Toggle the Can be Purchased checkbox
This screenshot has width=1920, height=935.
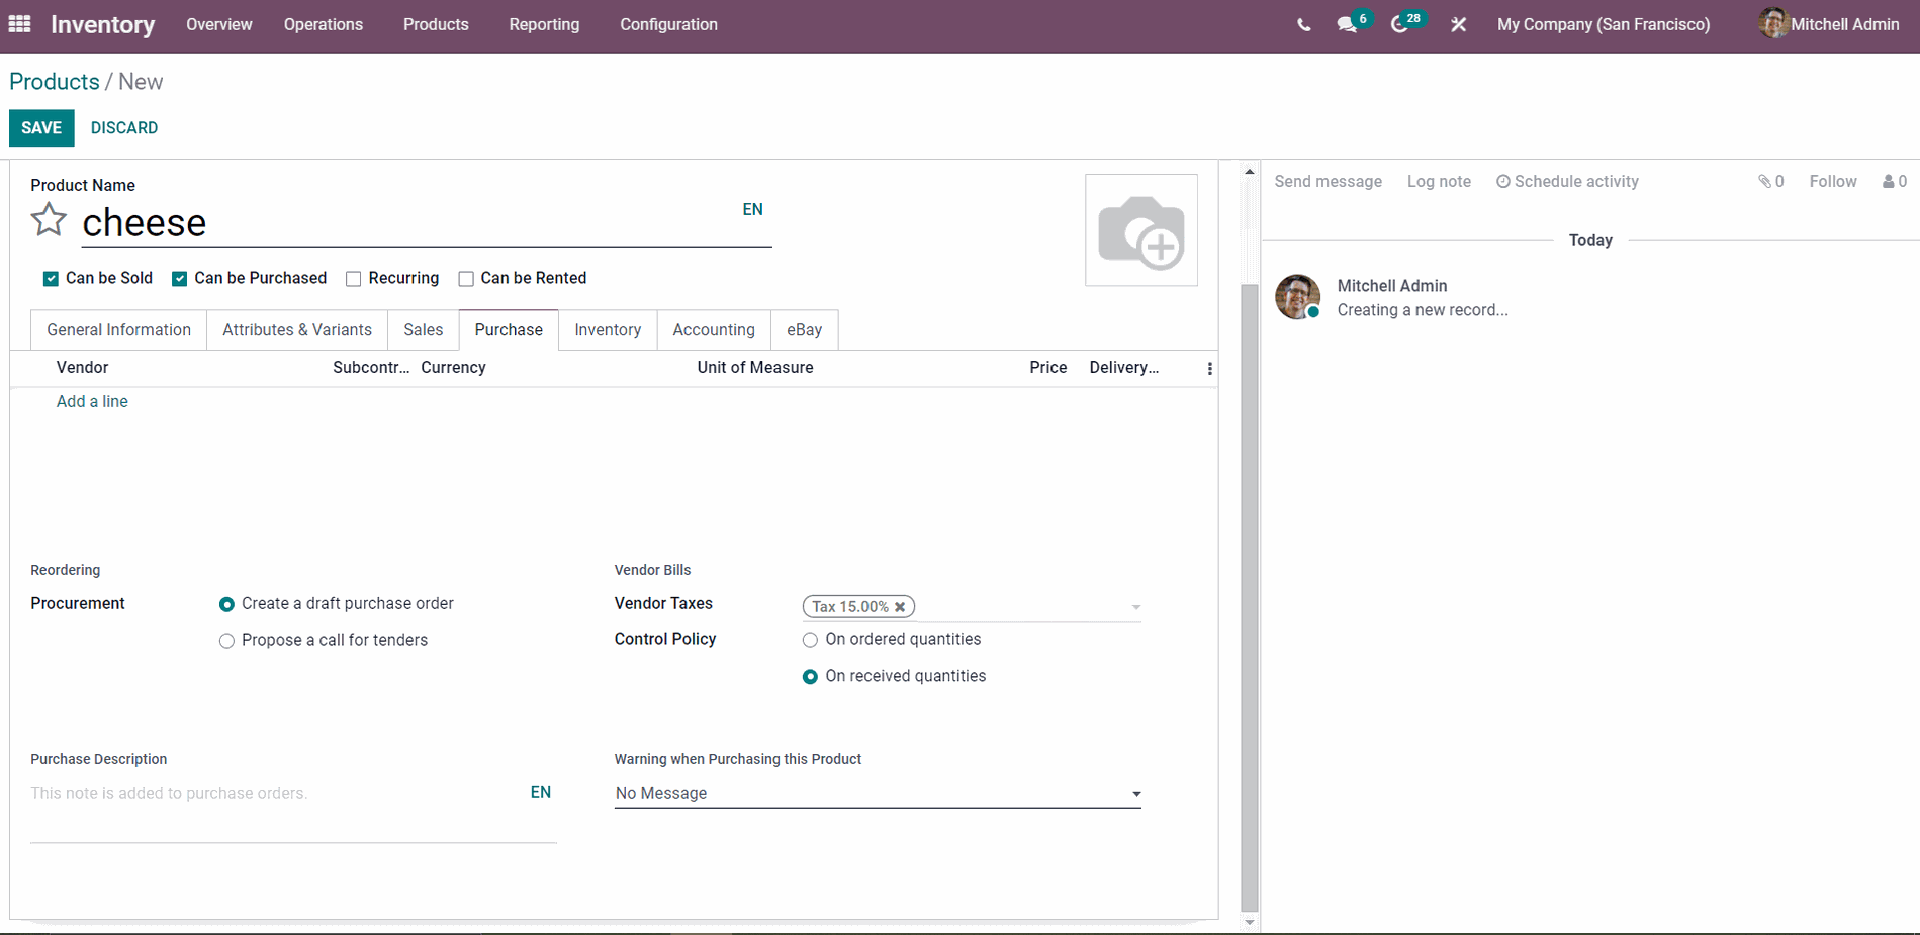[179, 279]
